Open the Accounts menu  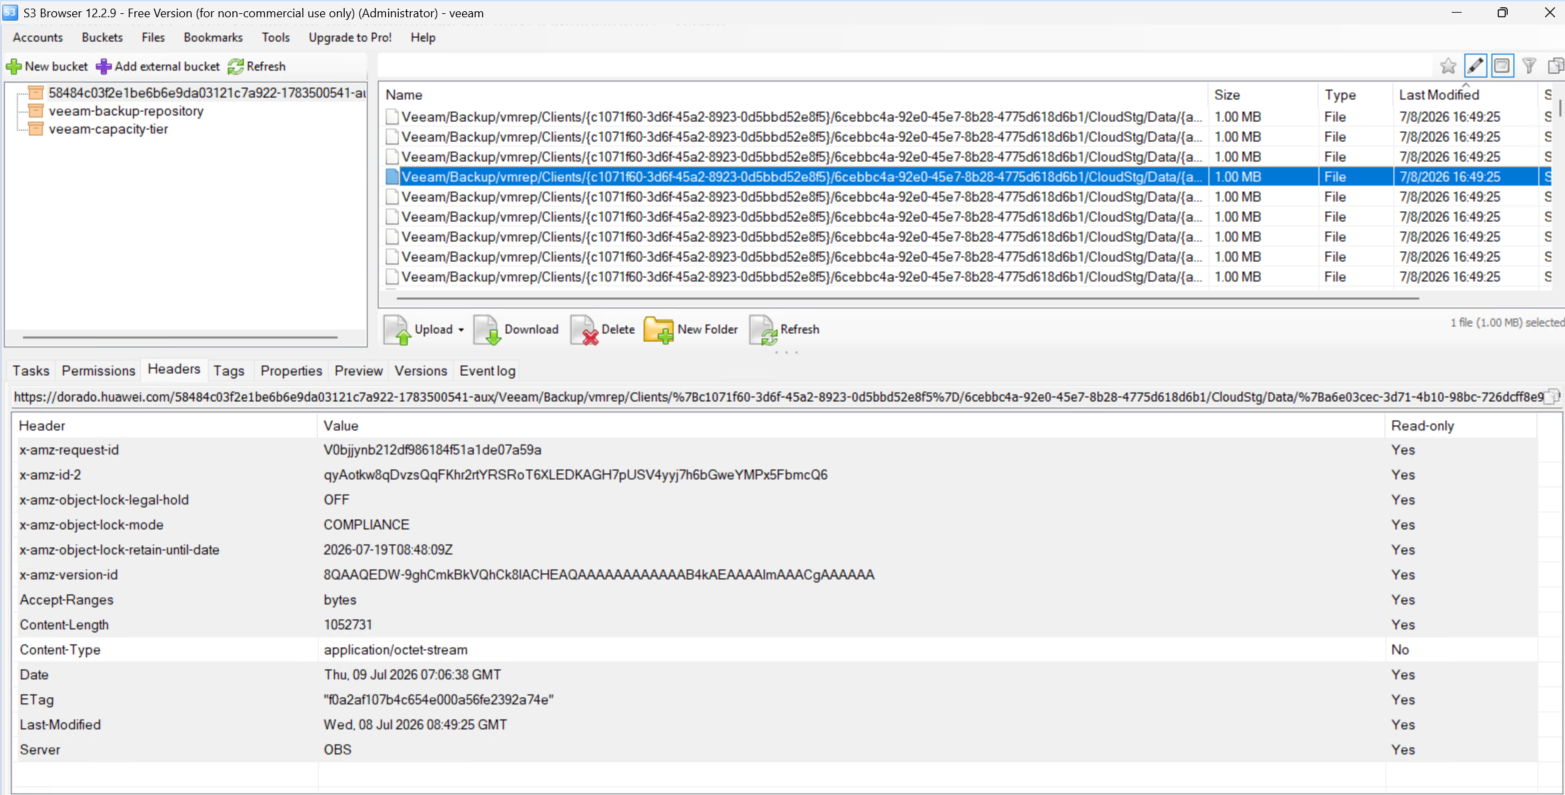tap(38, 37)
